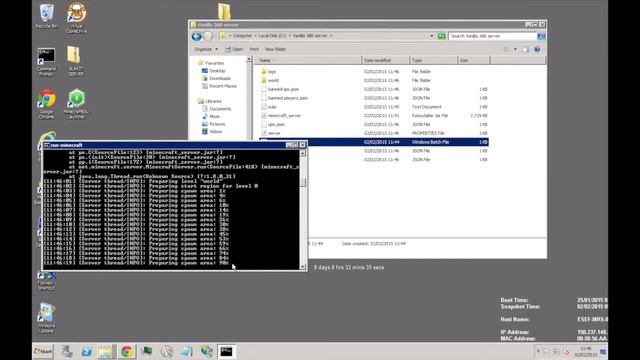Expand the arrow after Vanilla JAR server breadcrumb
Viewport: 640px width, 360px height.
[x=331, y=36]
